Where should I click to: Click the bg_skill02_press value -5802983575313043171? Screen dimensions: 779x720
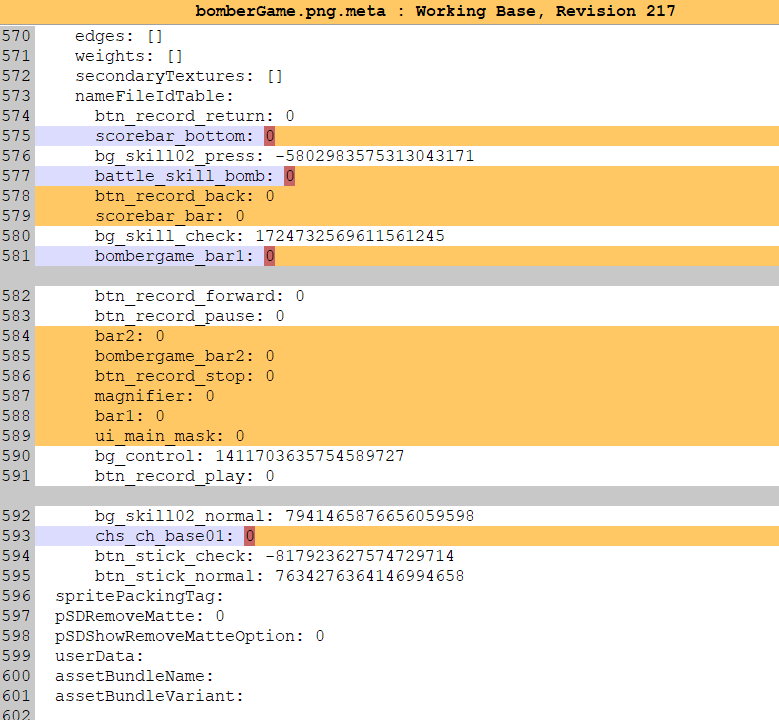tap(374, 156)
